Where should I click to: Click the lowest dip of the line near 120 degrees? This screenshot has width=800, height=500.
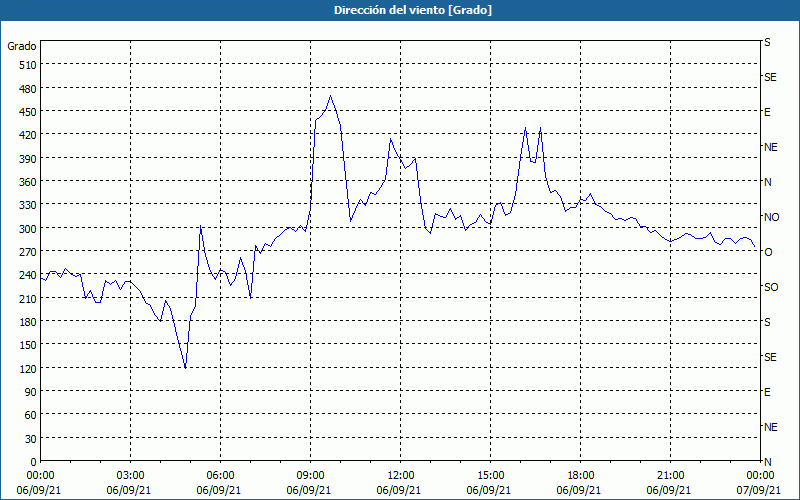pos(185,367)
